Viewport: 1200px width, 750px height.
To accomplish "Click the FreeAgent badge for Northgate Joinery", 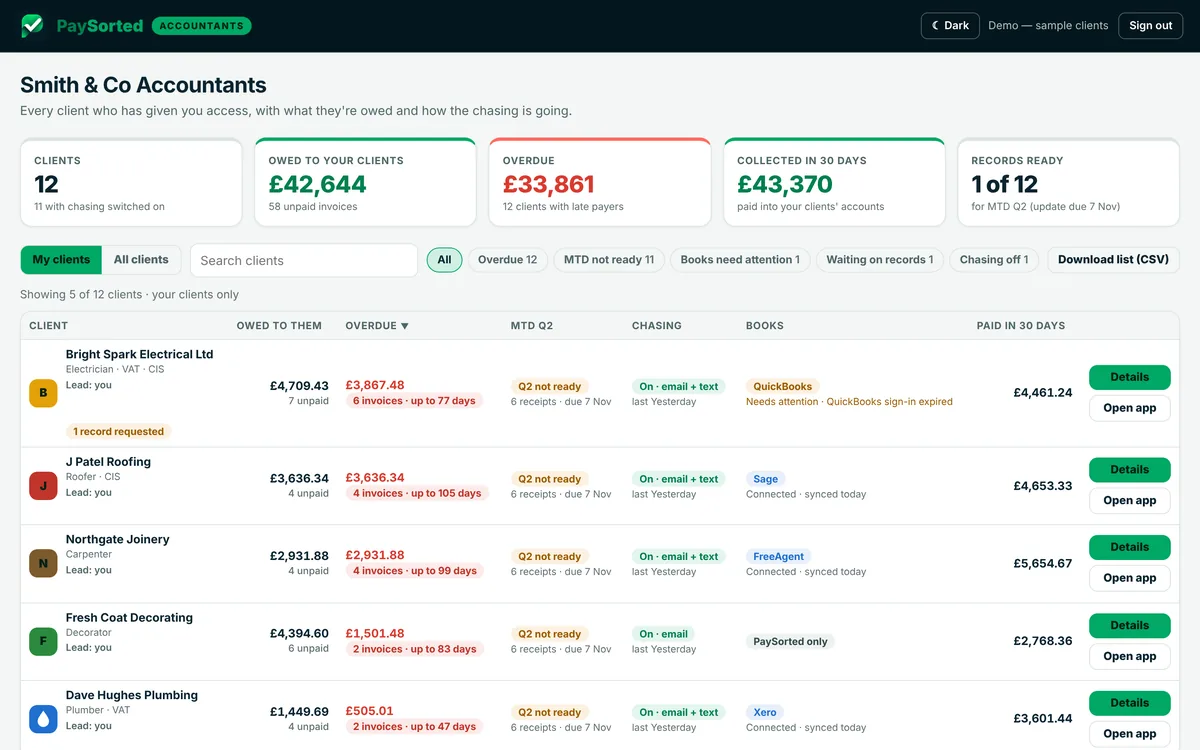I will pos(778,556).
